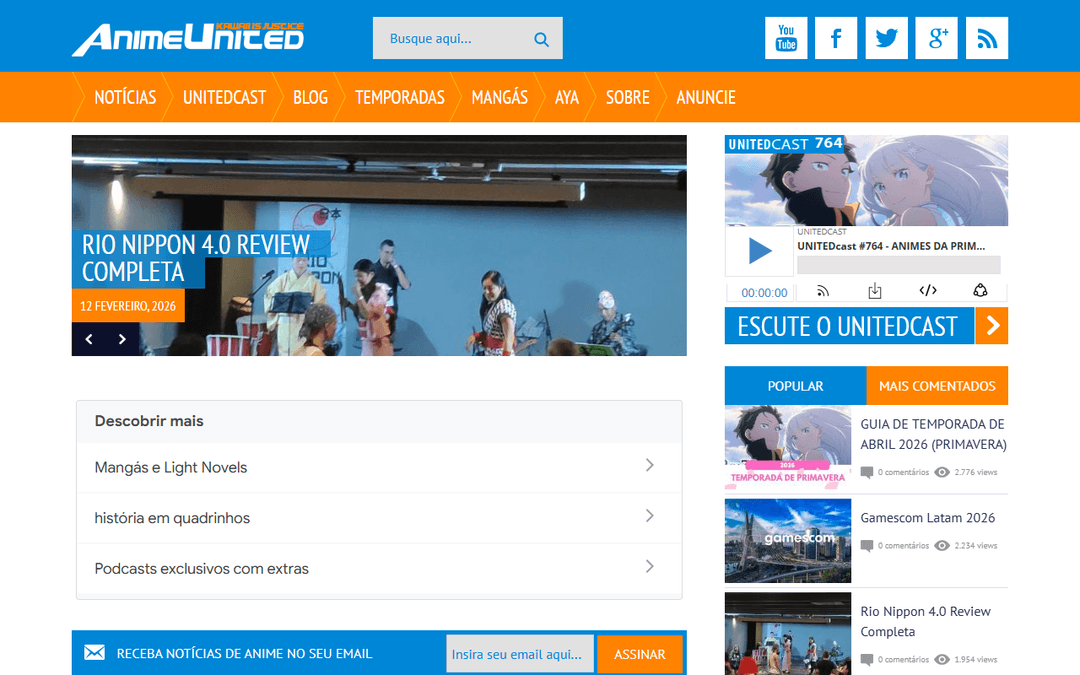Viewport: 1080px width, 675px height.
Task: Click the search magnifier icon
Action: pos(541,39)
